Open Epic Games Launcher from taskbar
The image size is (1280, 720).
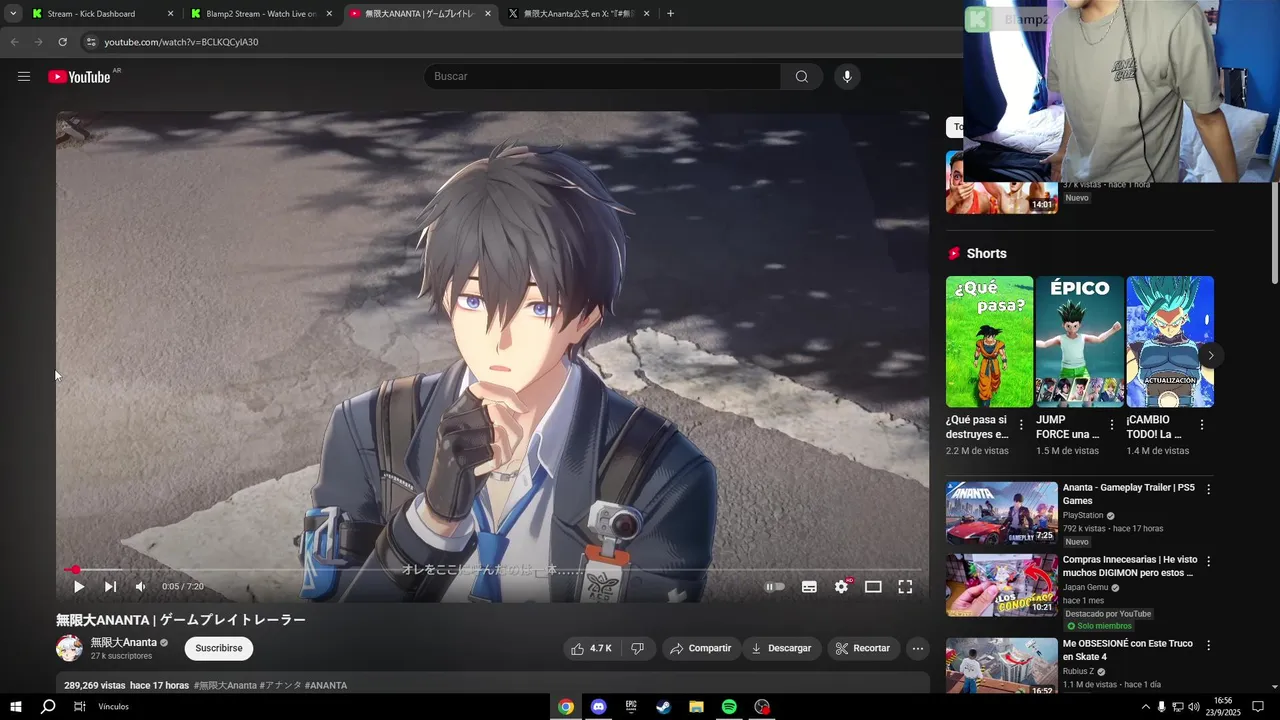tap(631, 707)
